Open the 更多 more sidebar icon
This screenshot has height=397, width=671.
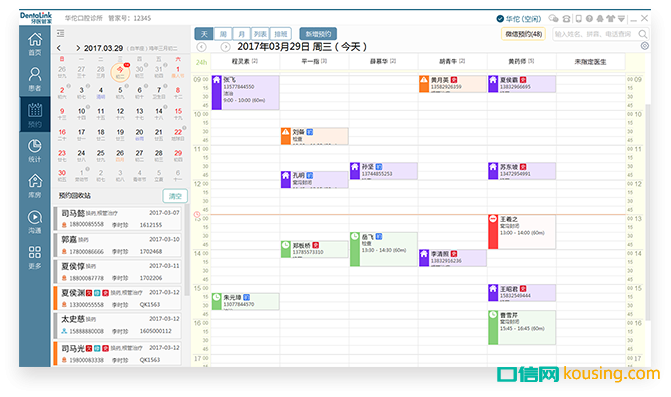pos(35,257)
